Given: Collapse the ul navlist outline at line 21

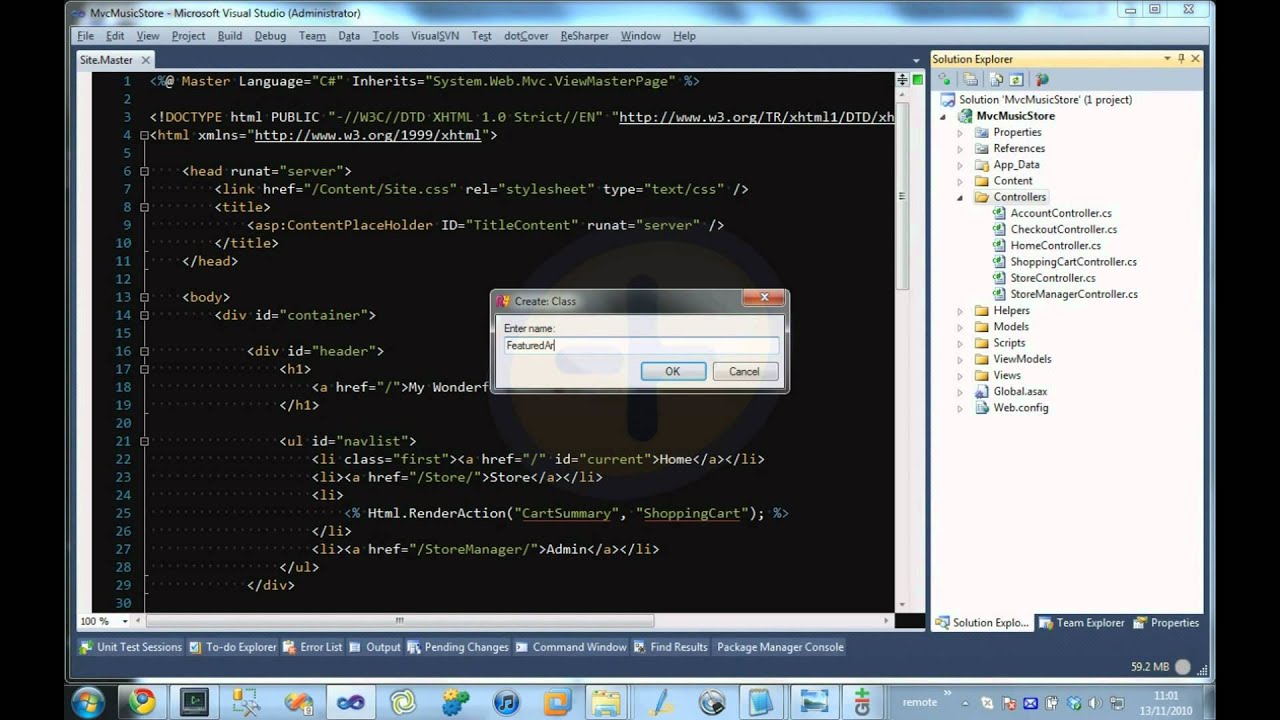Looking at the screenshot, I should [144, 441].
